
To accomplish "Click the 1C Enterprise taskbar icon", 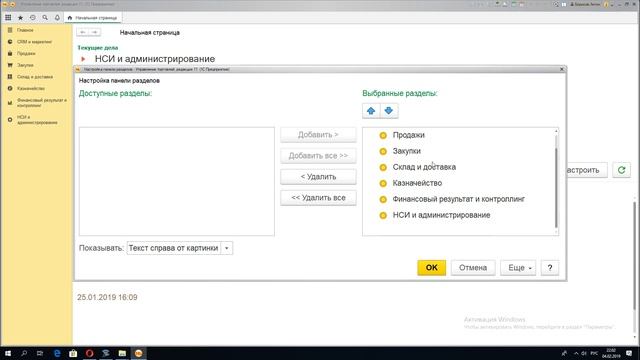I will [x=138, y=353].
